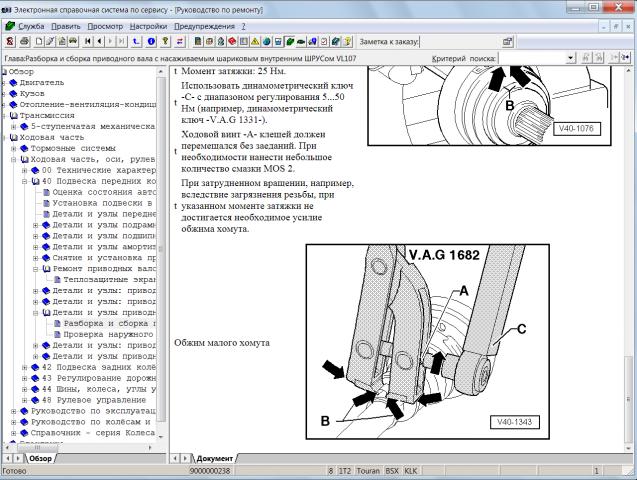Select 44 Шины, колеса tree item

[x=99, y=389]
